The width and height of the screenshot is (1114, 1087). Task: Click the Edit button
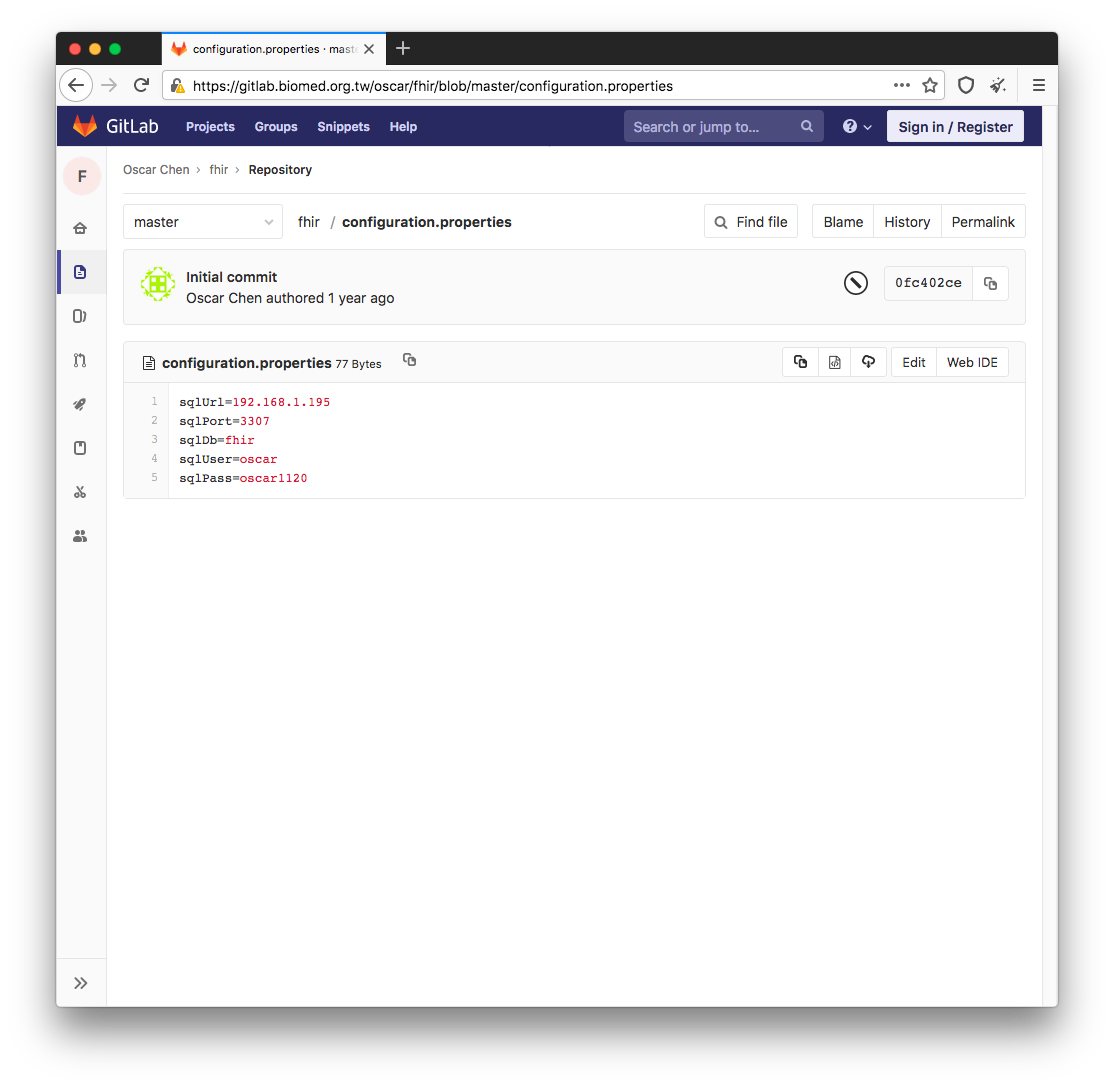(914, 362)
